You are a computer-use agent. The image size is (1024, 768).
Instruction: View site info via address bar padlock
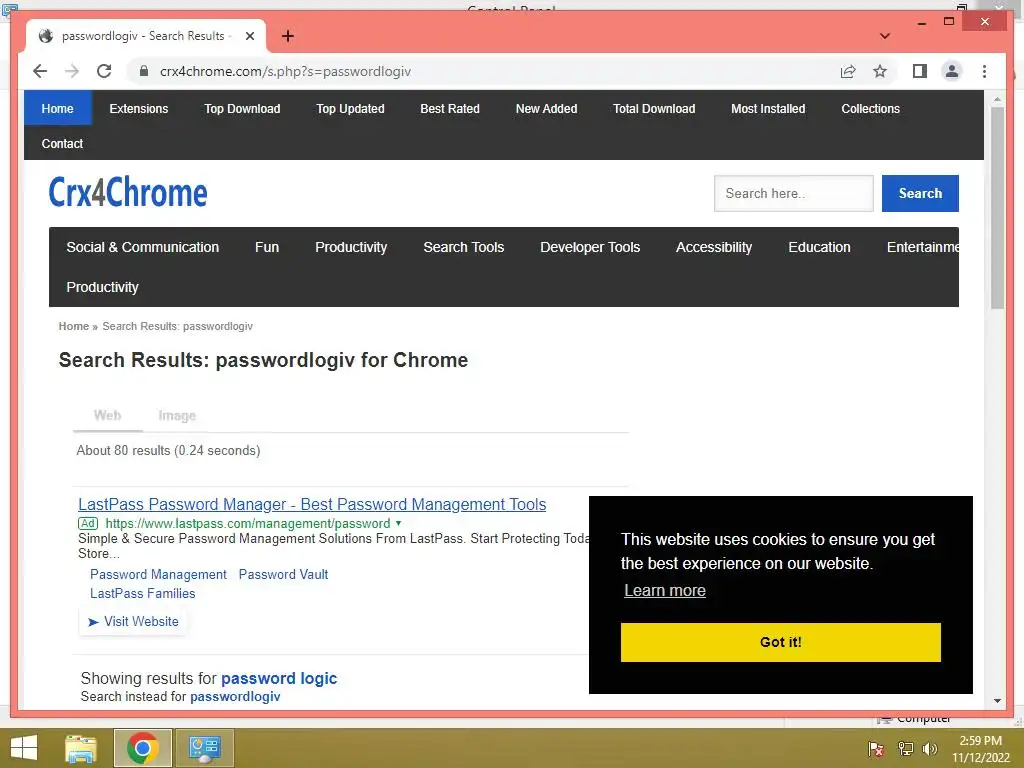[144, 71]
